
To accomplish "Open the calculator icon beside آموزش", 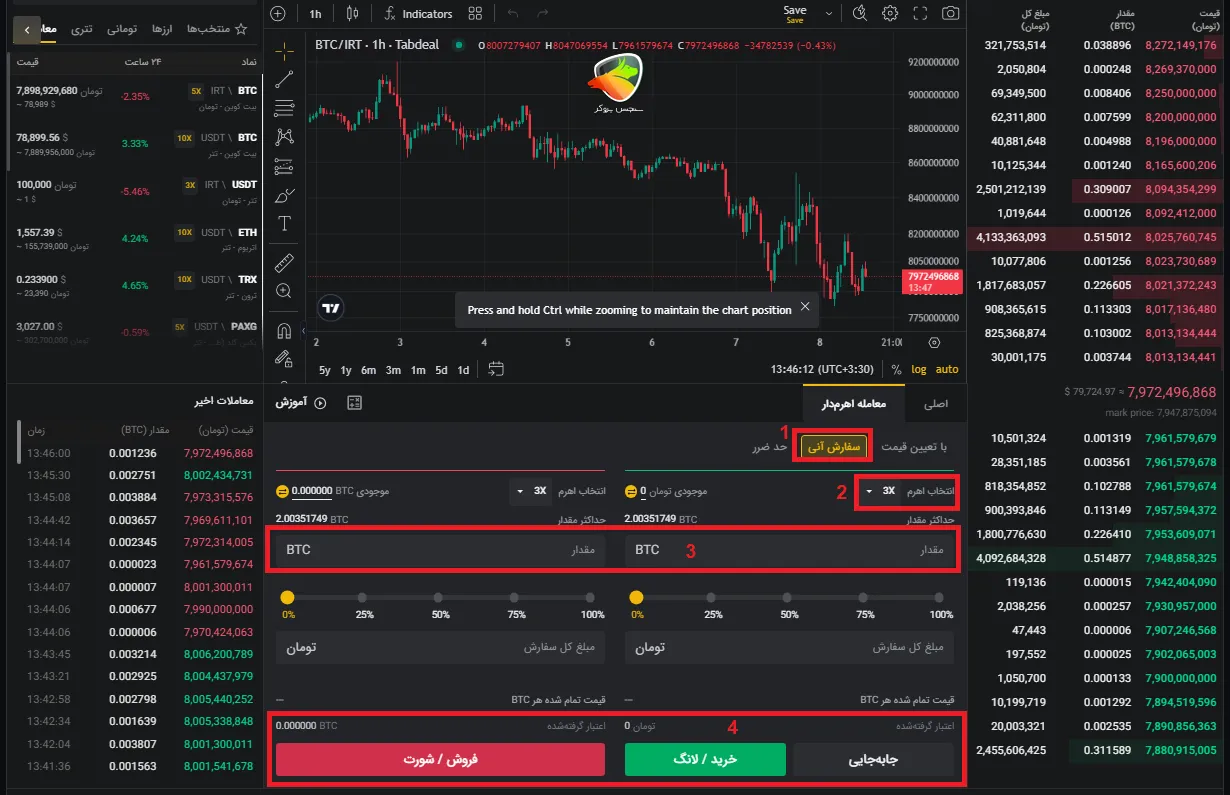I will (353, 403).
